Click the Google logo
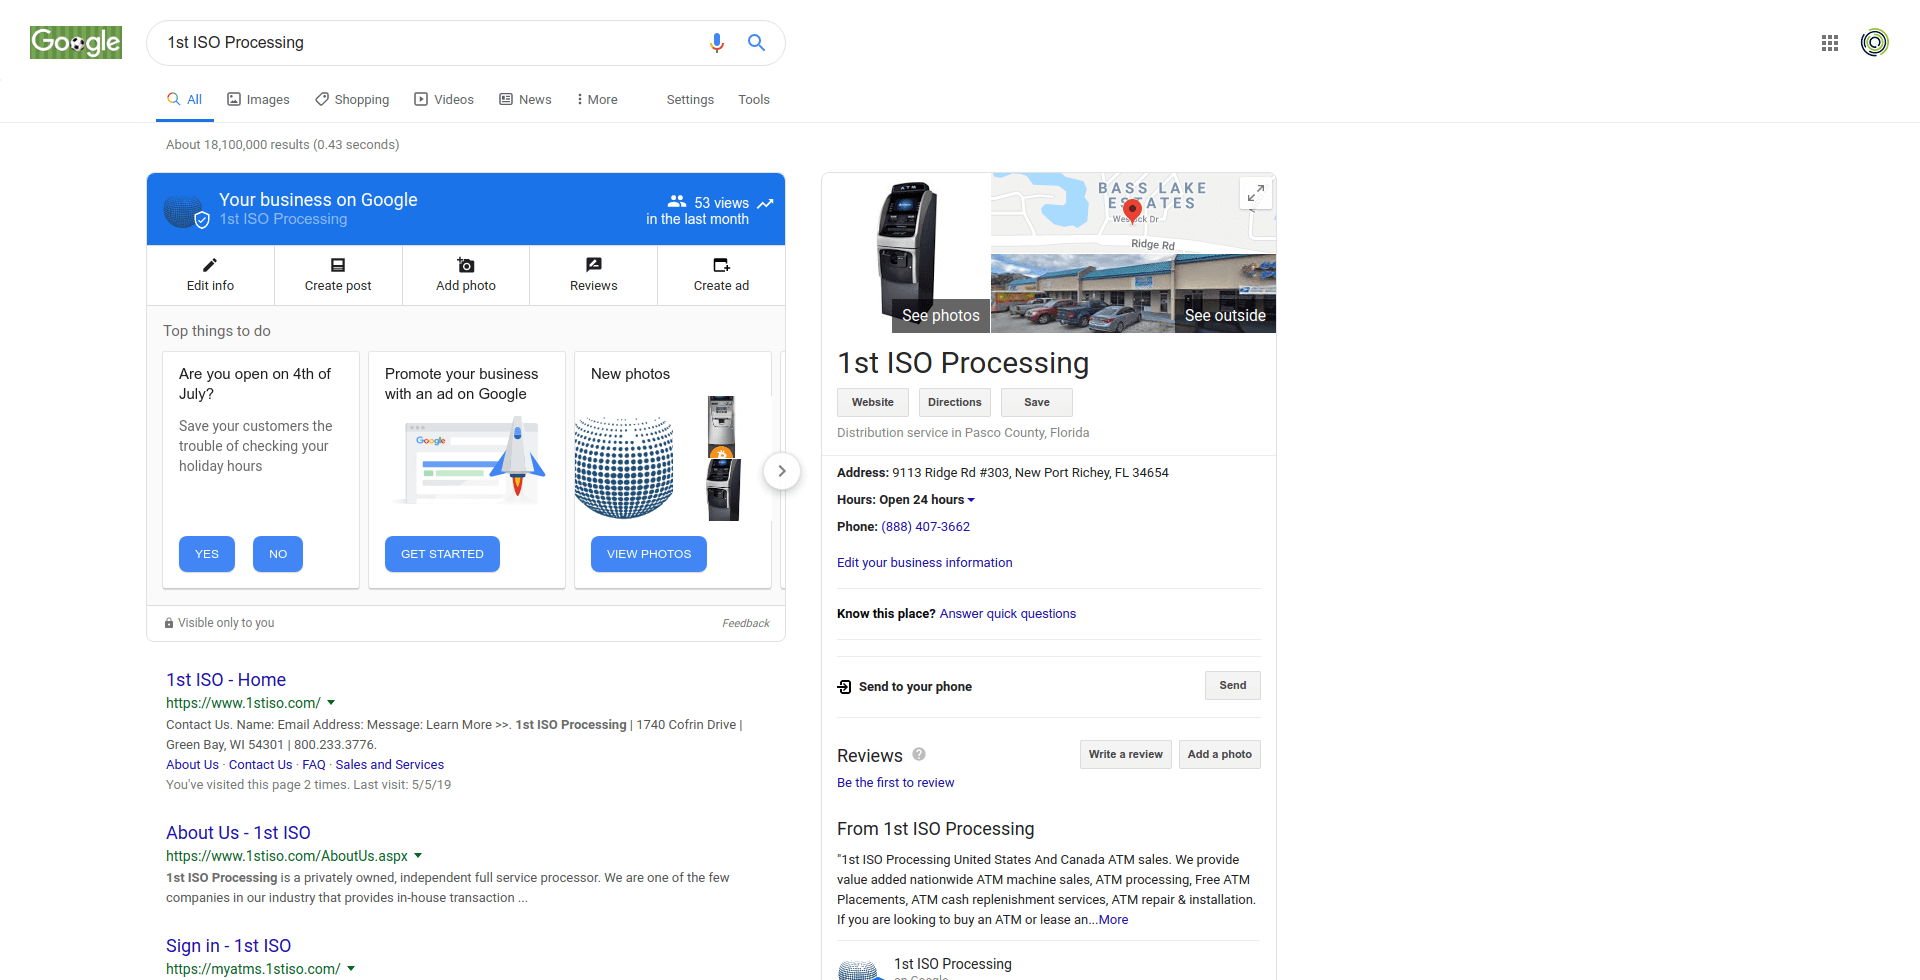Screen dimensions: 1920x980 pyautogui.click(x=76, y=42)
